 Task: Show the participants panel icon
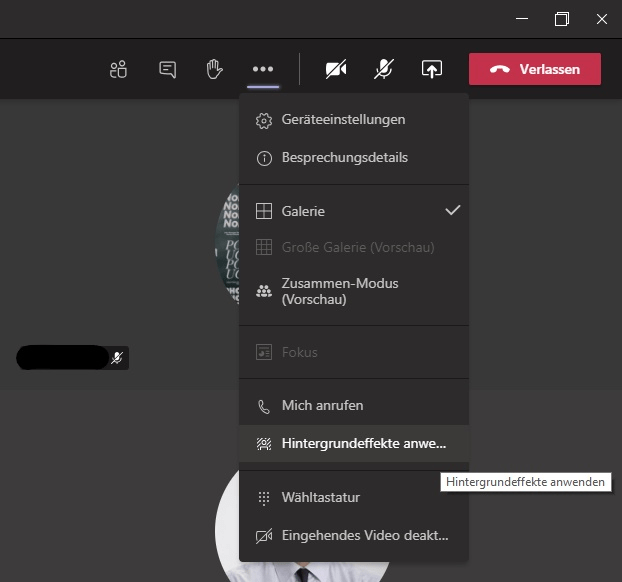point(118,69)
